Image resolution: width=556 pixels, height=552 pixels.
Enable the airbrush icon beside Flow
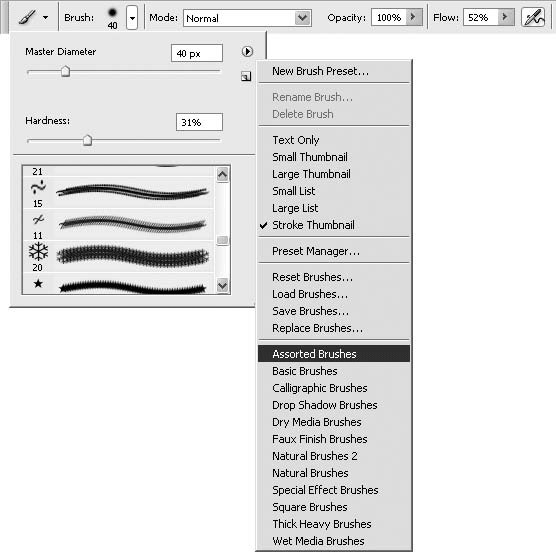533,17
